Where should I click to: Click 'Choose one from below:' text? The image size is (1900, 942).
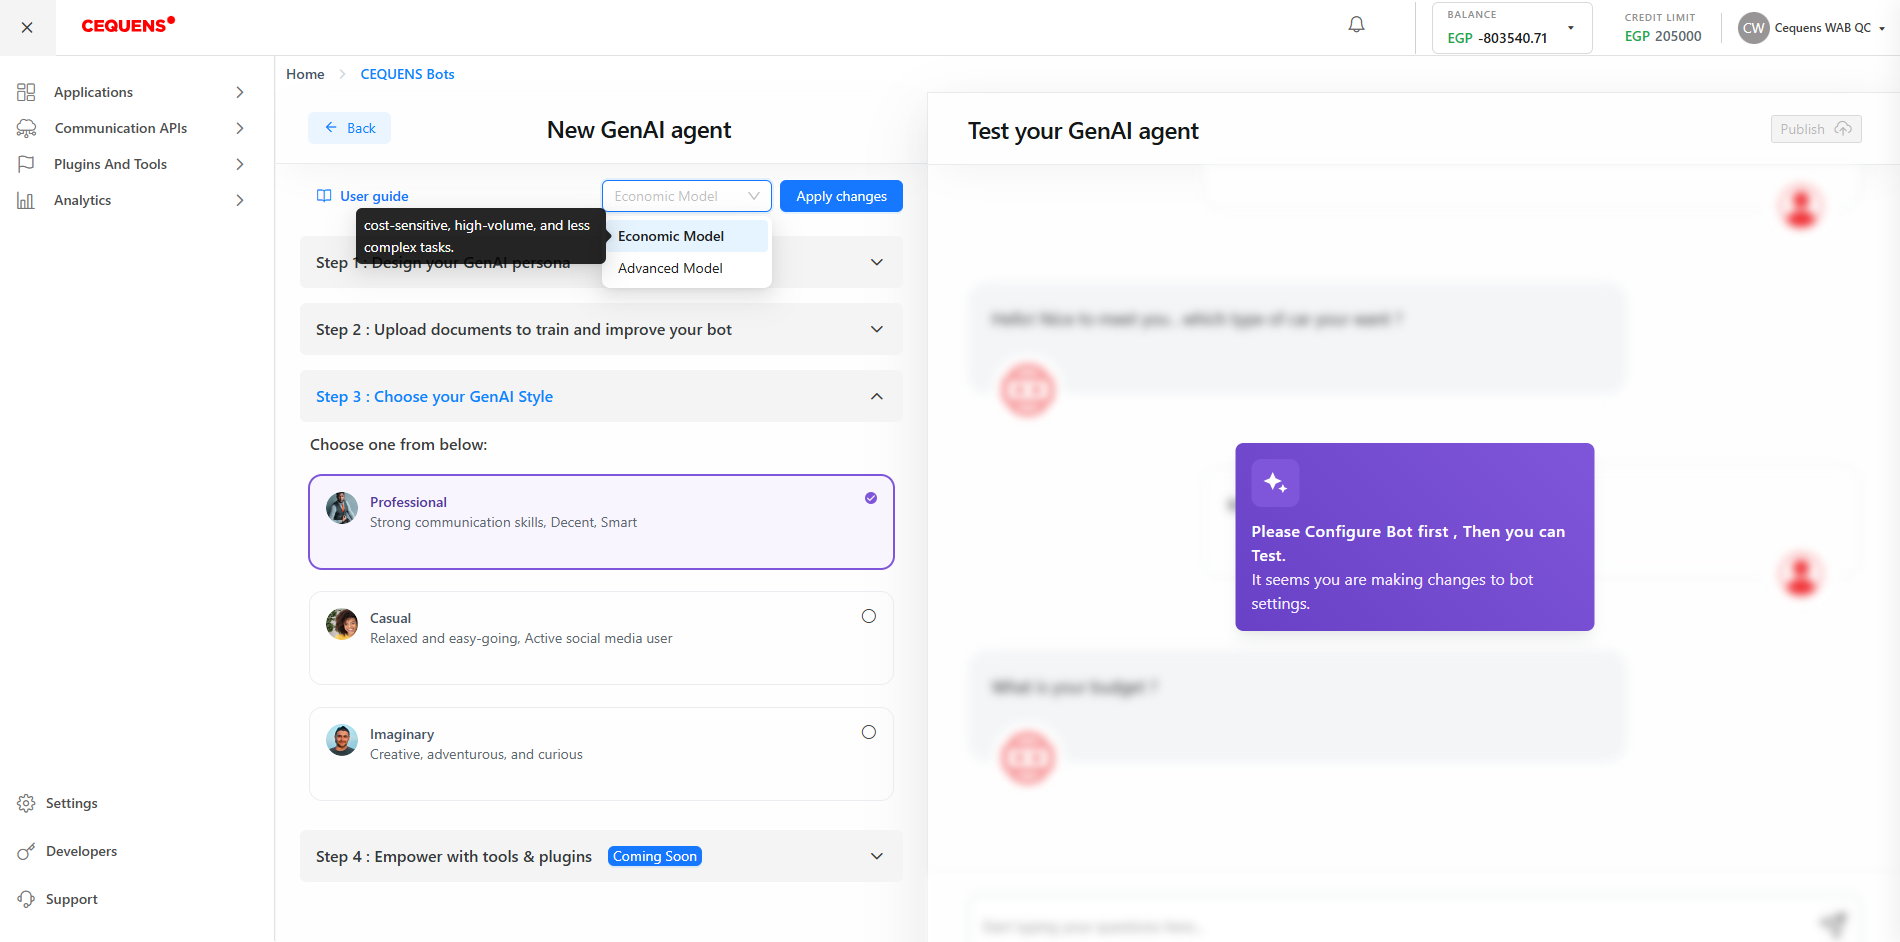[x=399, y=444]
